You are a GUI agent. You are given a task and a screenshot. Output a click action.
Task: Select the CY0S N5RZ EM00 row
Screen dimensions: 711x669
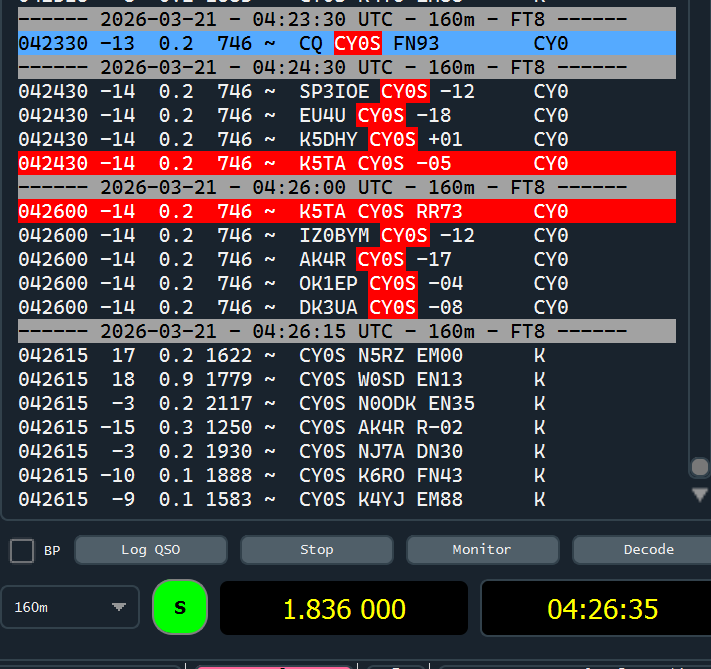[347, 356]
